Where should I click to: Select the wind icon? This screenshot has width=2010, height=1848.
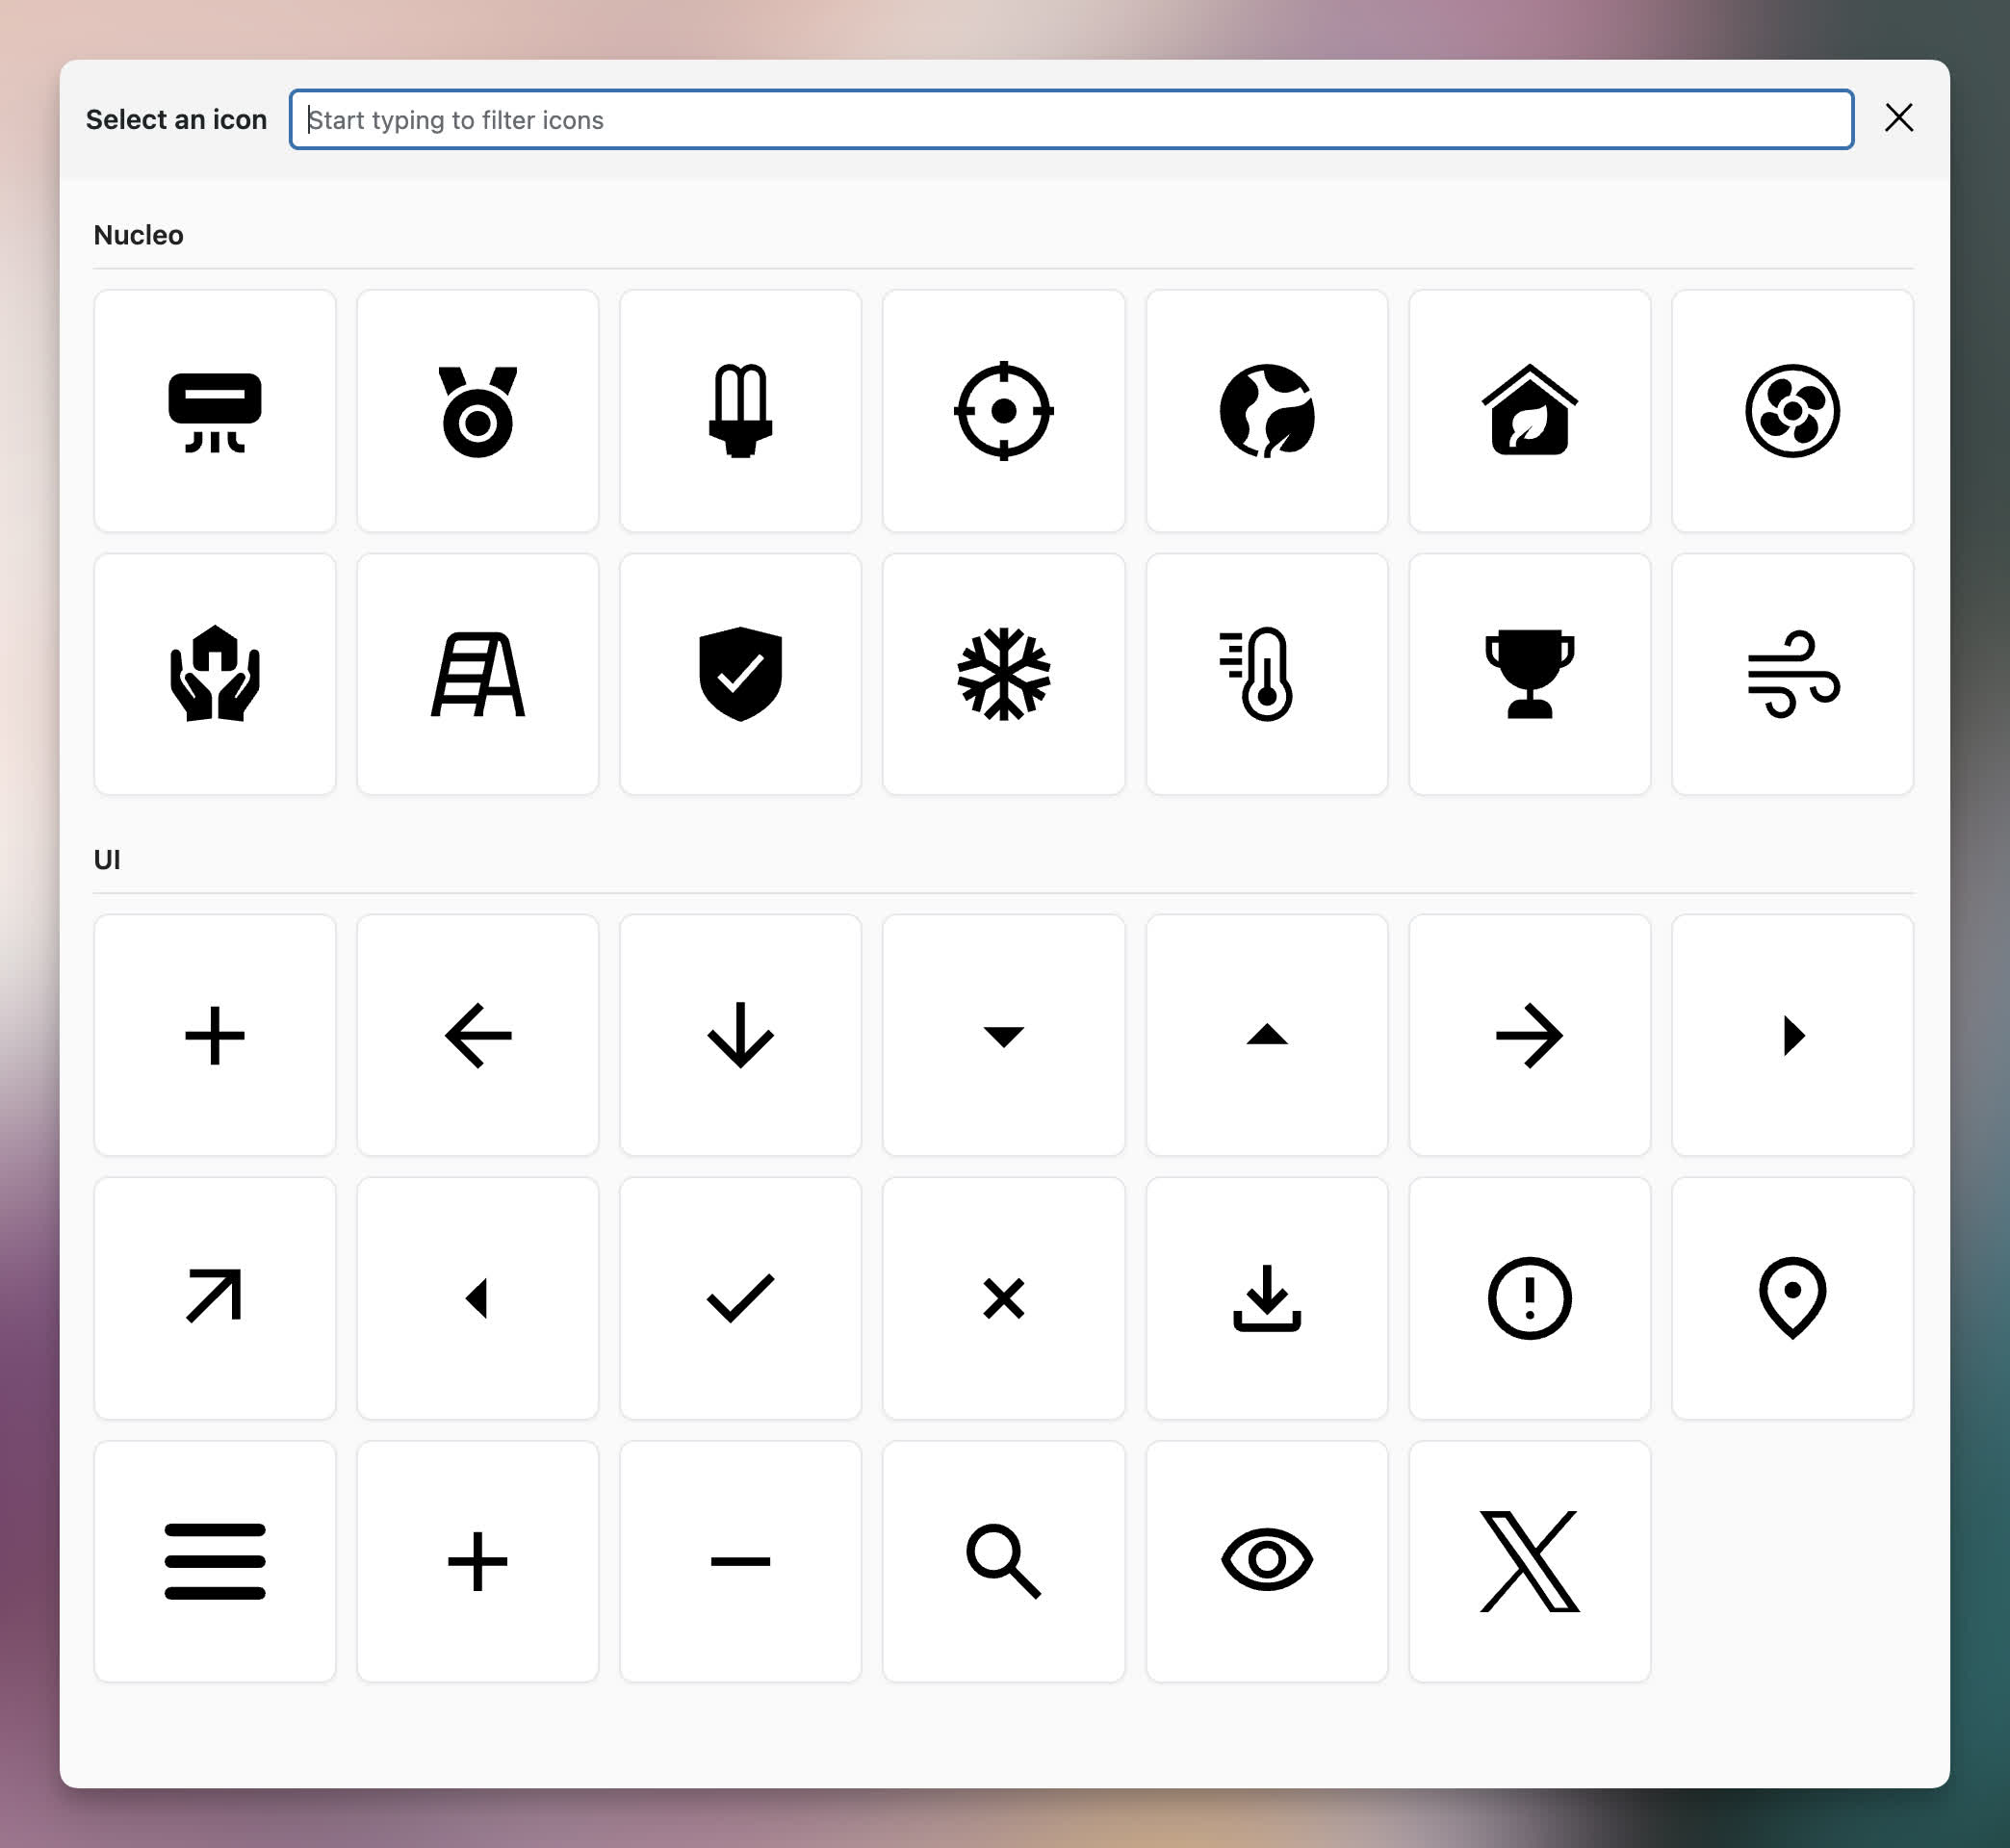click(x=1792, y=674)
